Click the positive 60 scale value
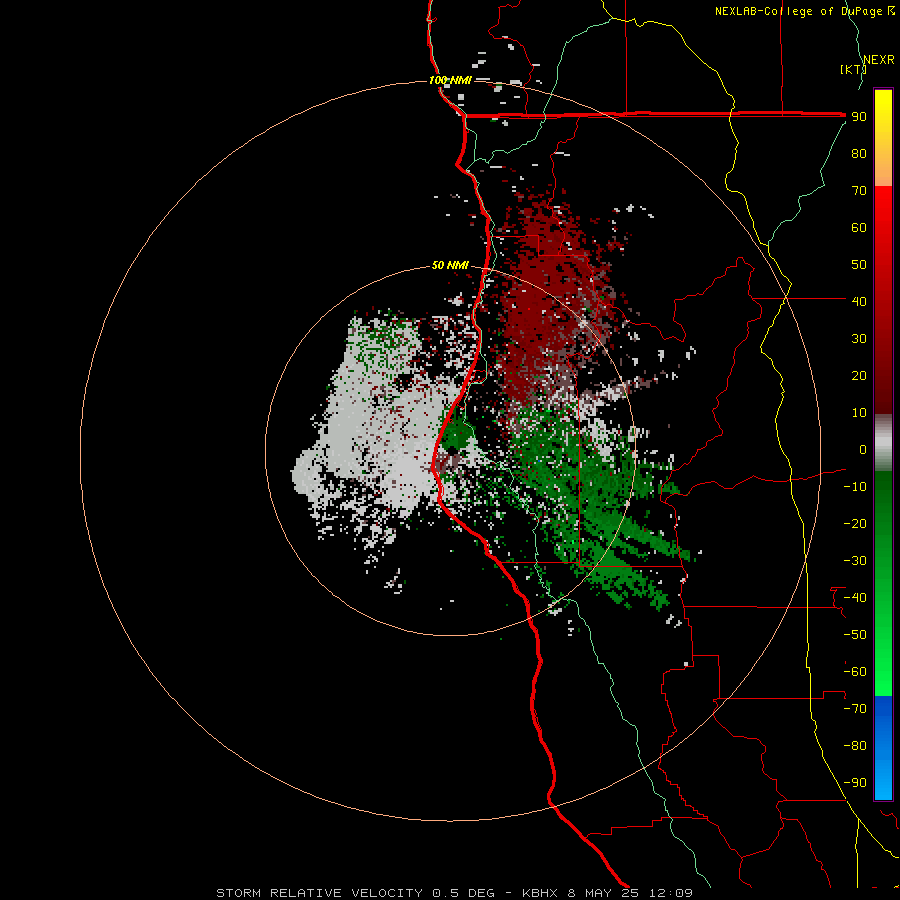Screen dimensions: 900x900 [859, 227]
